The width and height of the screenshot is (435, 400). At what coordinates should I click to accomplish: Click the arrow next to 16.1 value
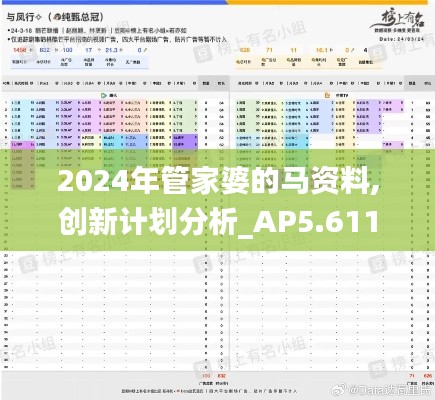pos(331,50)
